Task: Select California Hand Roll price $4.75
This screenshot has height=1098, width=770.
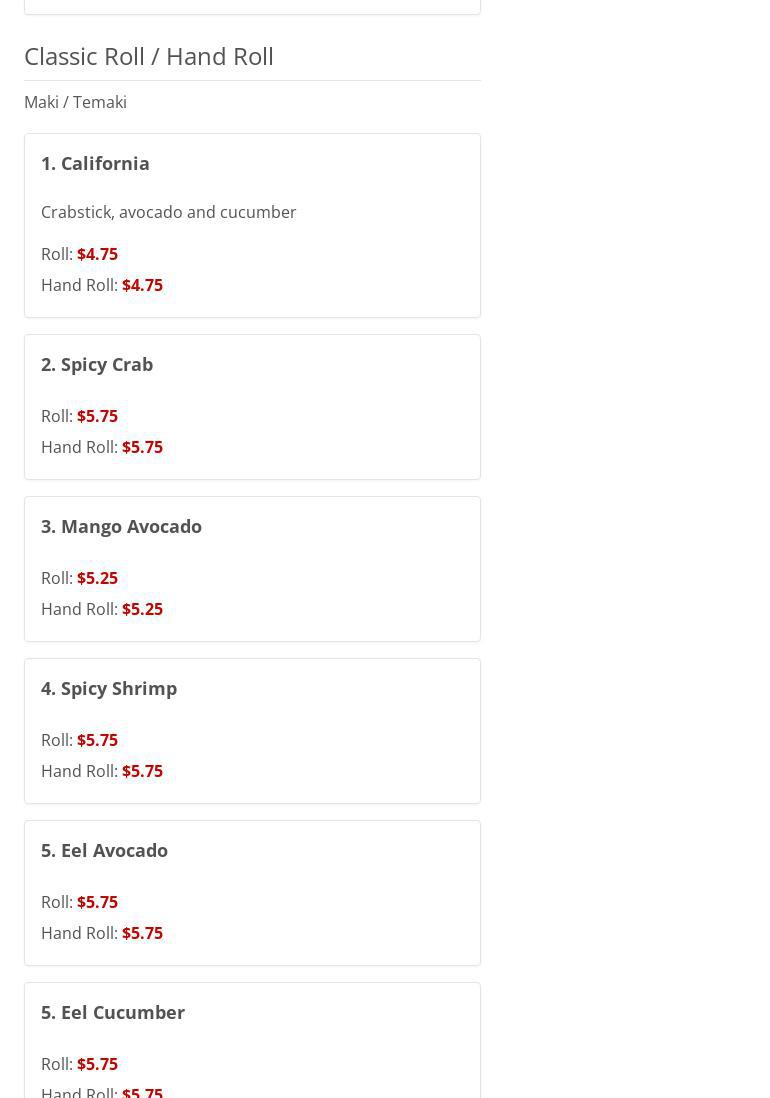Action: 142,285
